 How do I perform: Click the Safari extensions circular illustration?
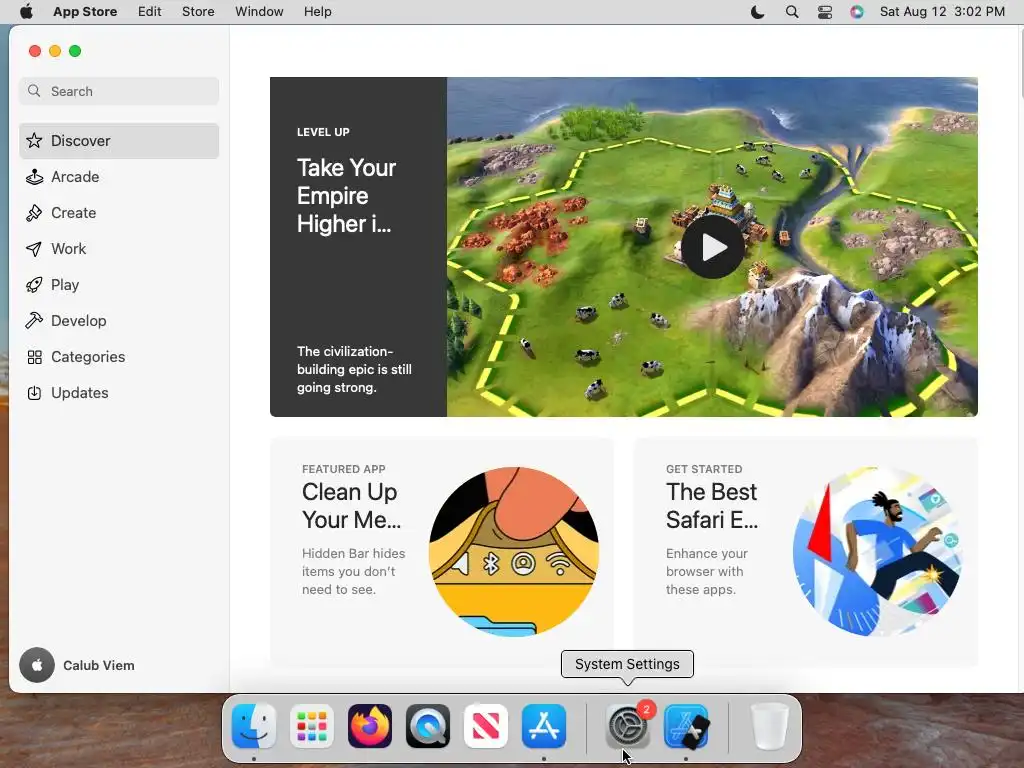[x=877, y=551]
